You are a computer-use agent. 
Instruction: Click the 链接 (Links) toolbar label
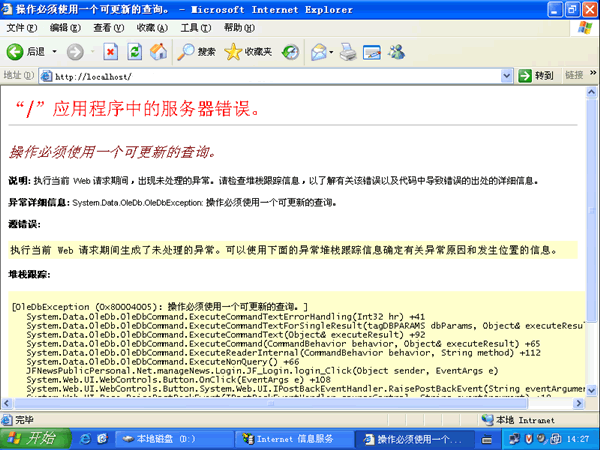574,75
